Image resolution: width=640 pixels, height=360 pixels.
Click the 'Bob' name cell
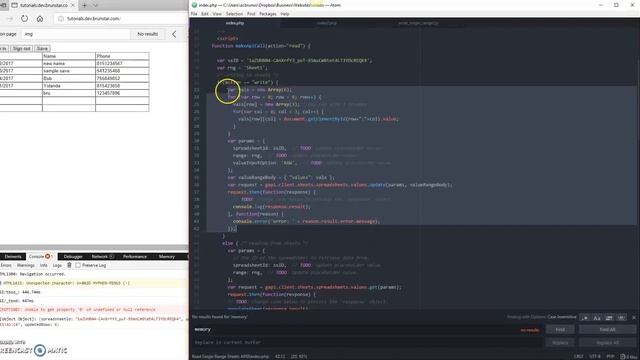pos(69,78)
